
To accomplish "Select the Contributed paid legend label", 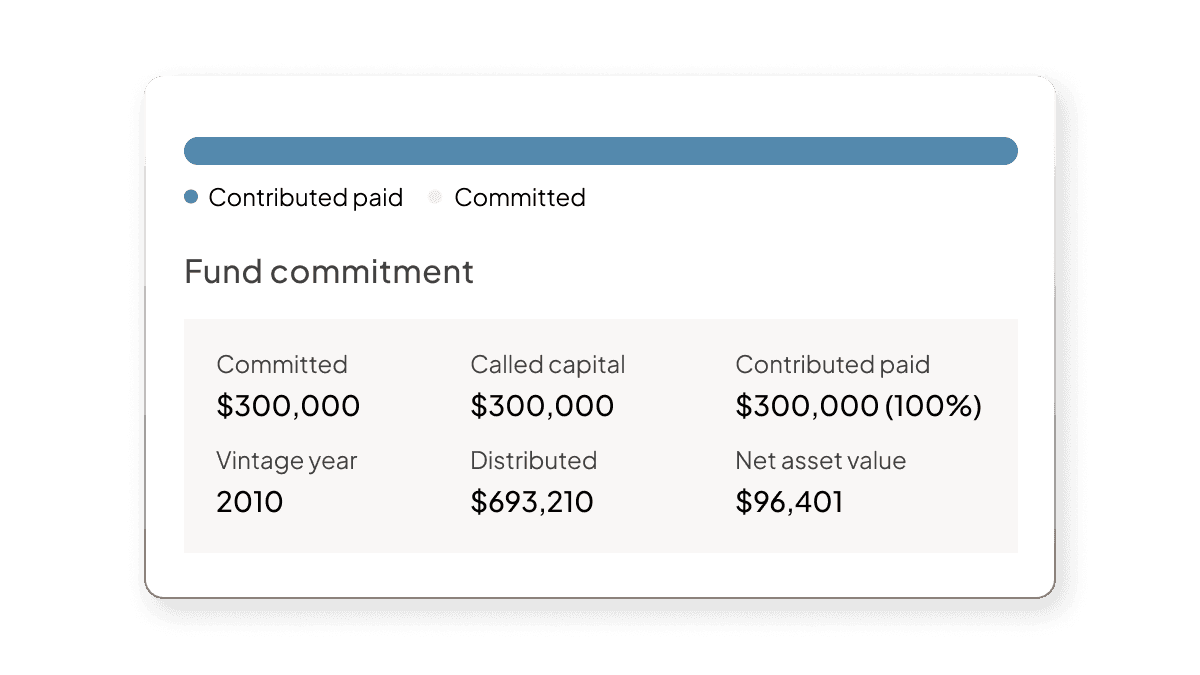I will [x=306, y=198].
